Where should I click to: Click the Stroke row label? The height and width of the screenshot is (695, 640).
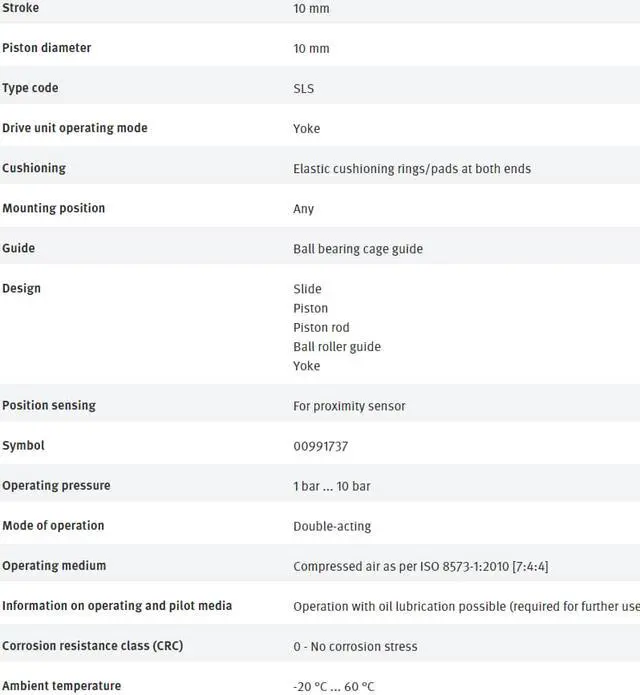(x=21, y=8)
